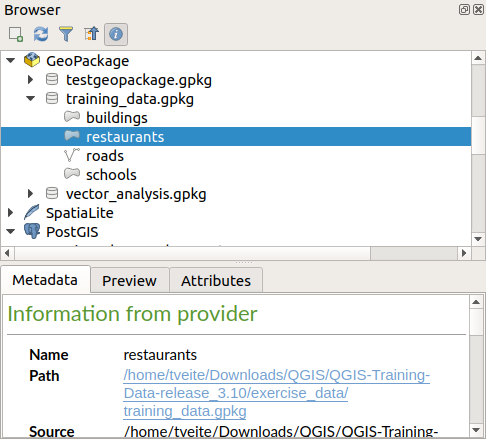Click the horizontal scrollbar right arrow
The width and height of the screenshot is (486, 439).
coord(464,253)
